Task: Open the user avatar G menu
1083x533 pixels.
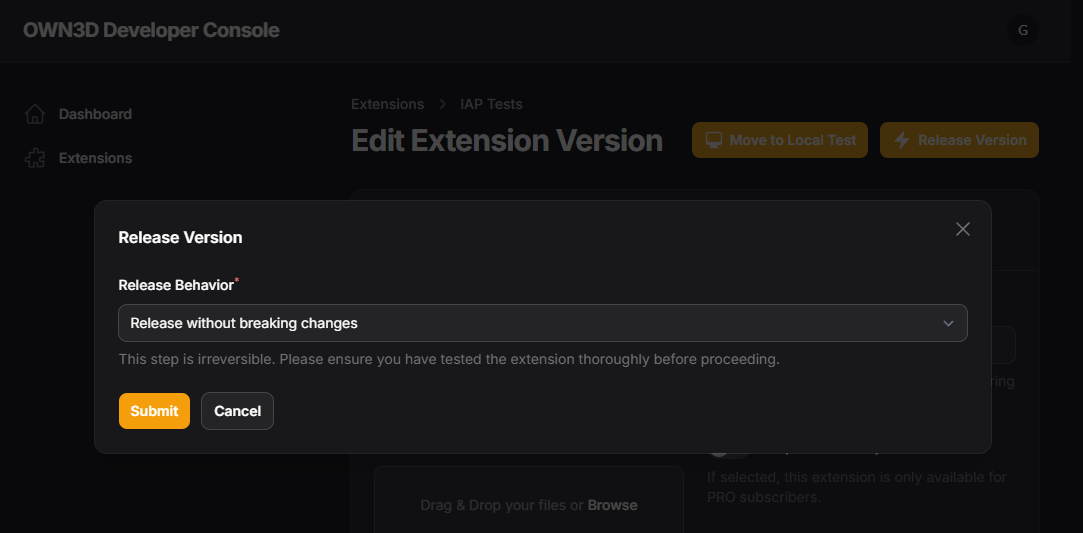Action: tap(1023, 30)
